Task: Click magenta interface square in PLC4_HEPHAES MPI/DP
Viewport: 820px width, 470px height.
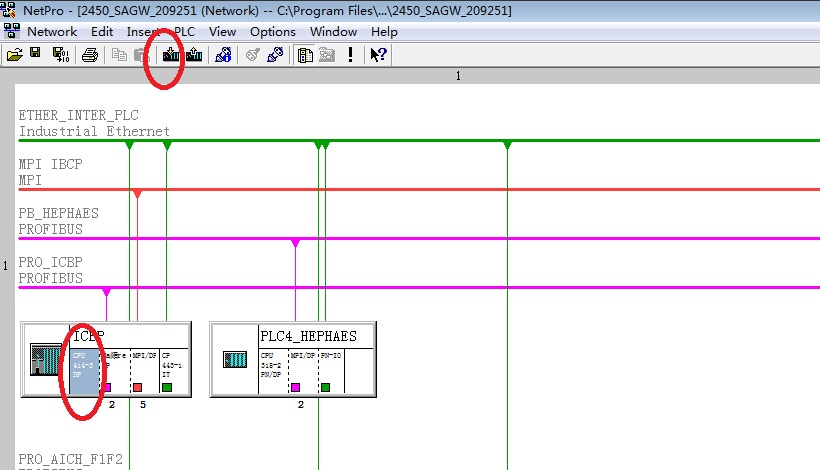Action: 295,387
